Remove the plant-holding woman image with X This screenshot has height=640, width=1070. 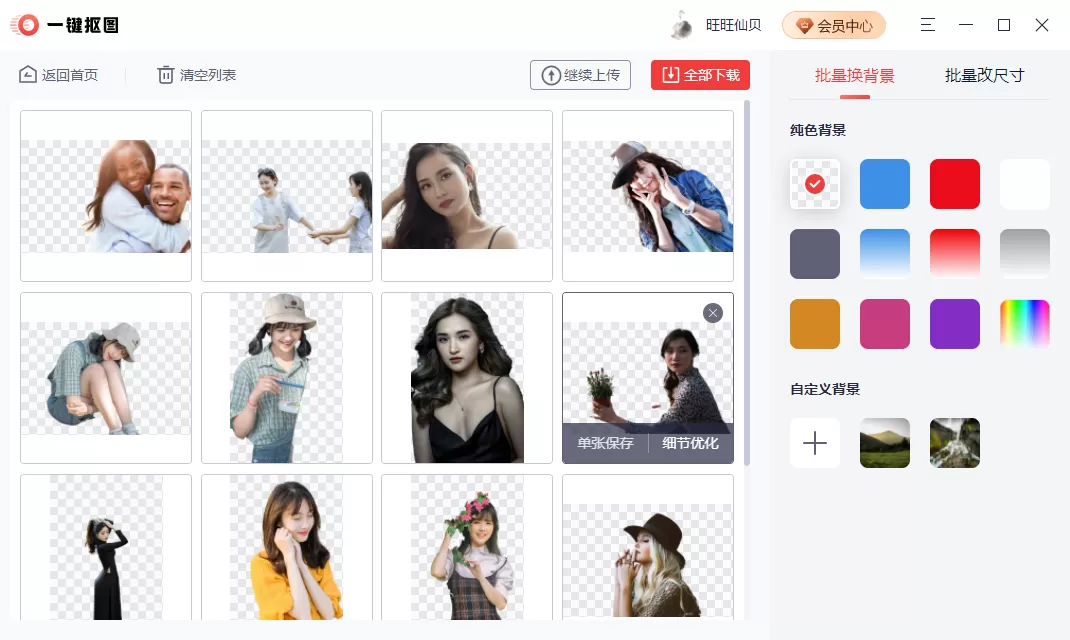click(x=712, y=313)
